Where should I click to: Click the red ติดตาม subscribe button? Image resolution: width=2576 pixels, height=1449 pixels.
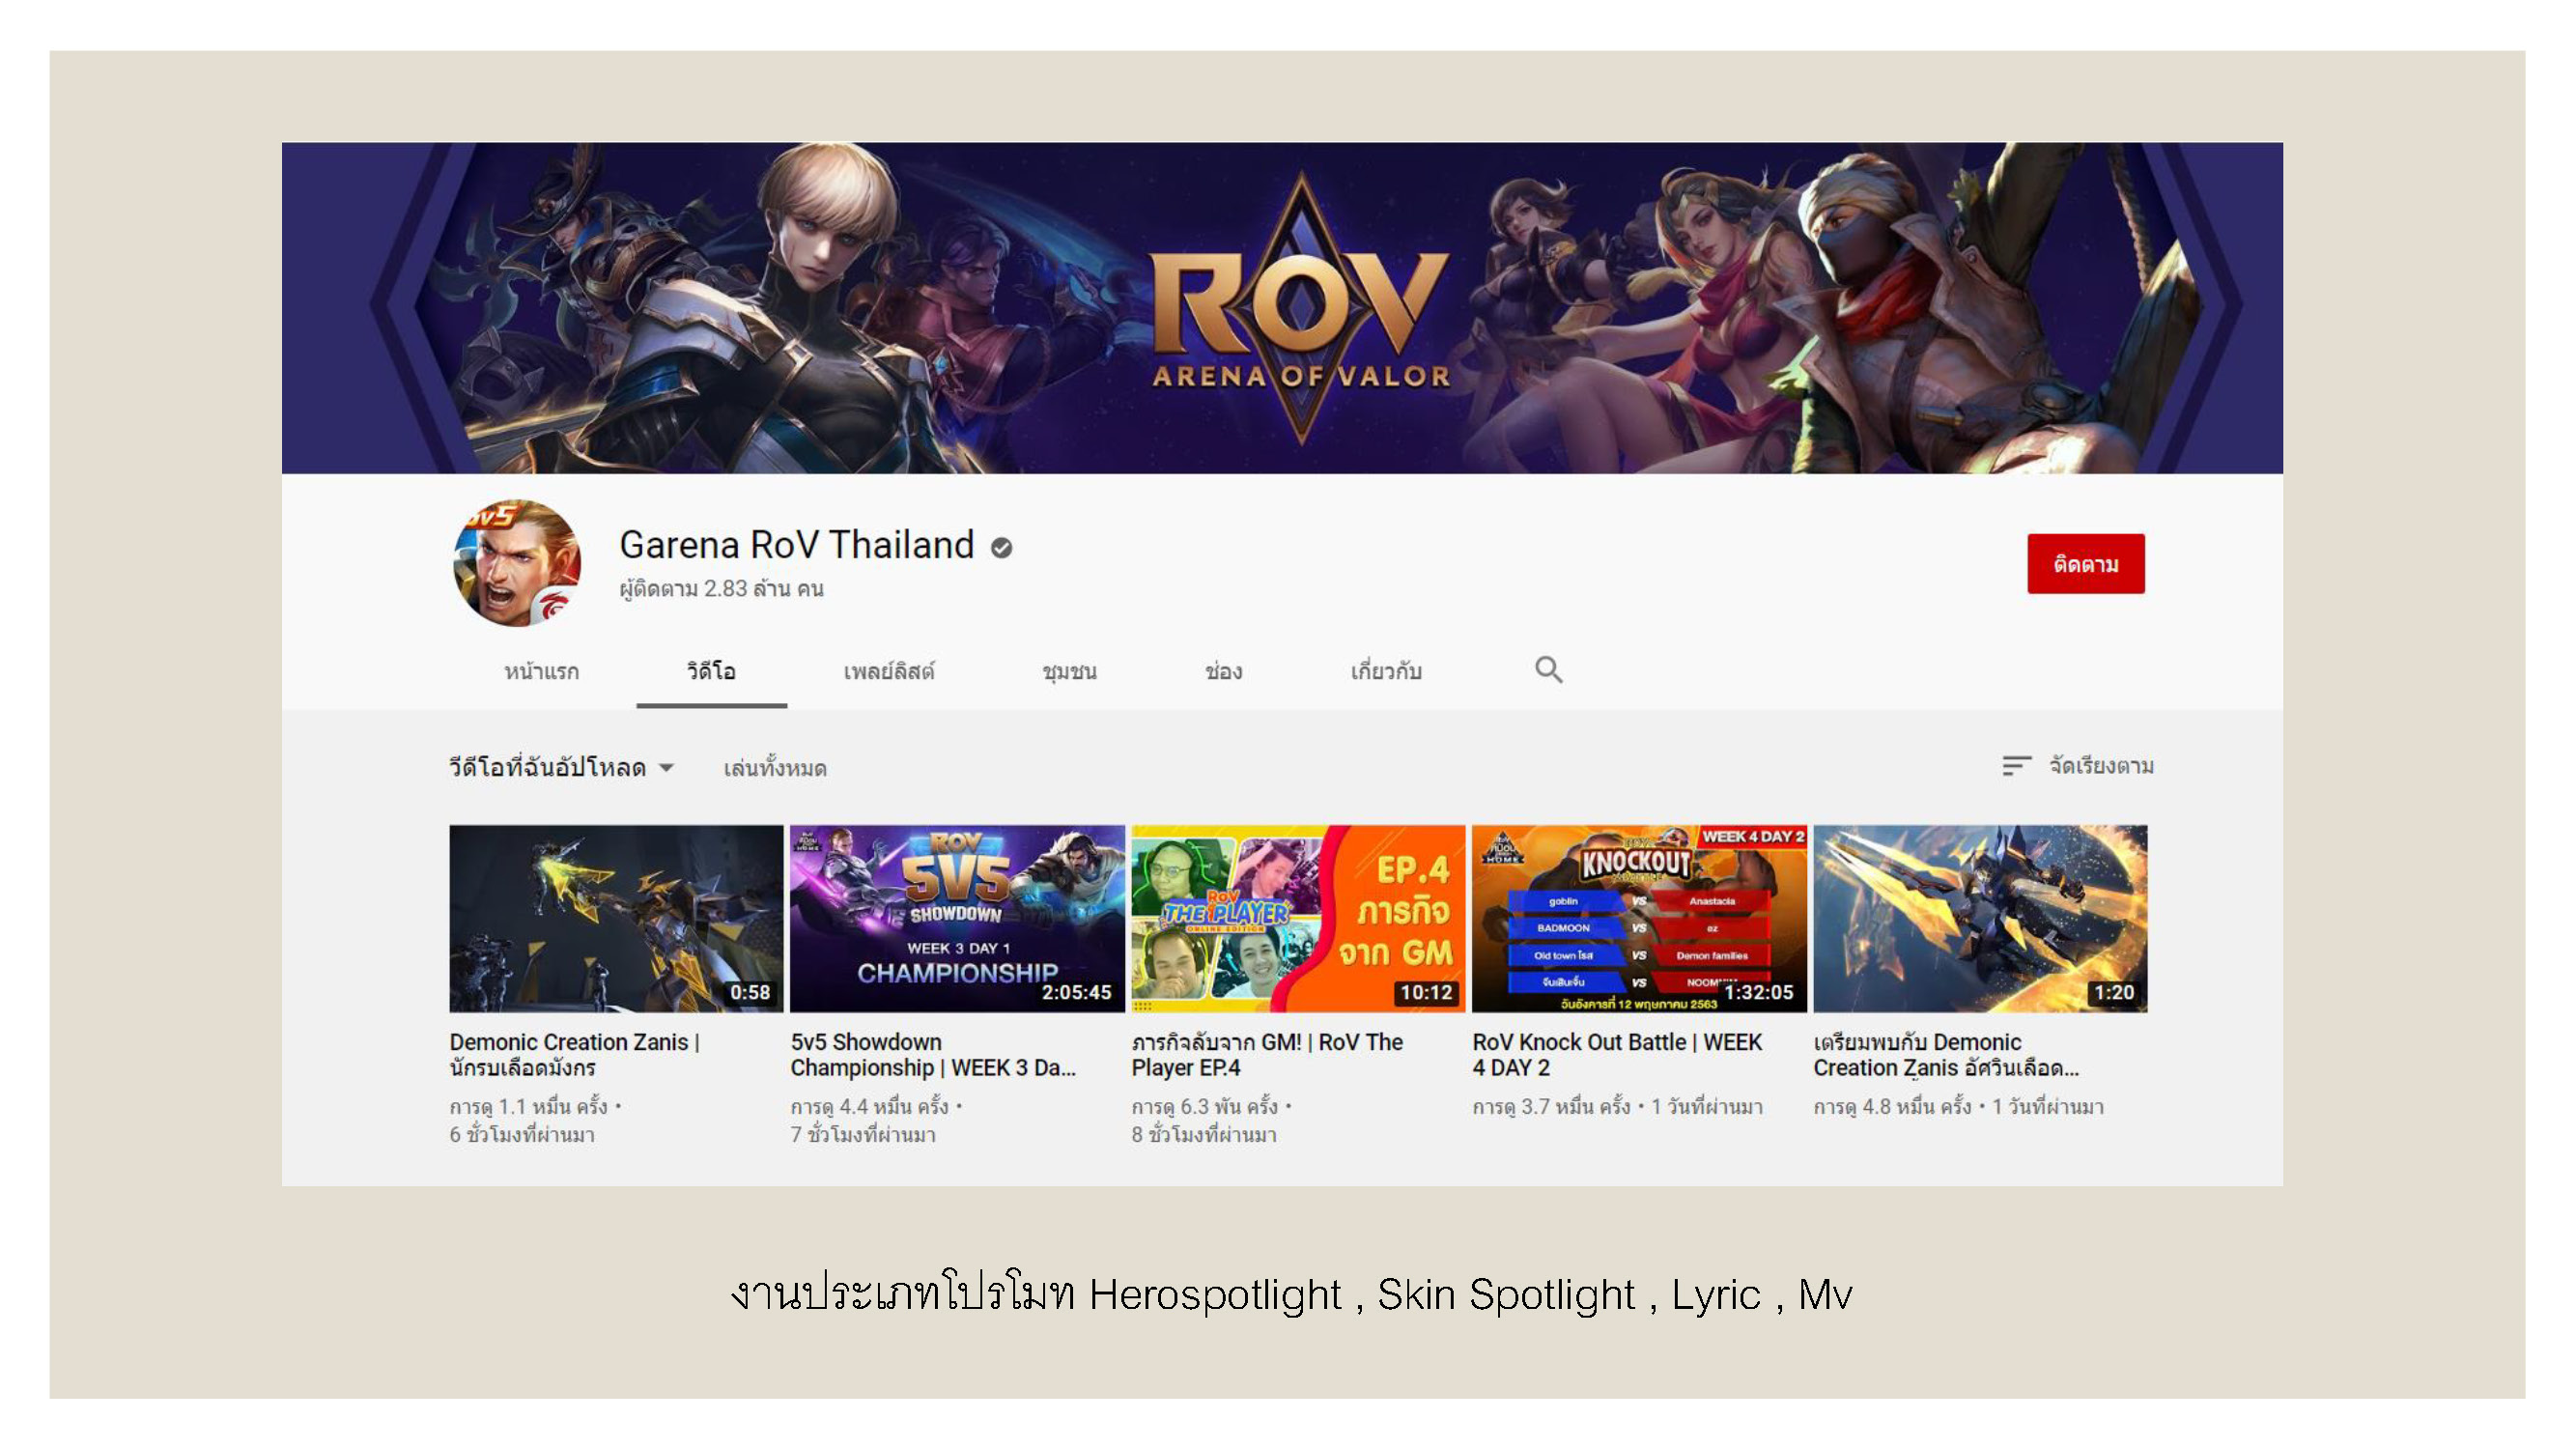click(2086, 564)
